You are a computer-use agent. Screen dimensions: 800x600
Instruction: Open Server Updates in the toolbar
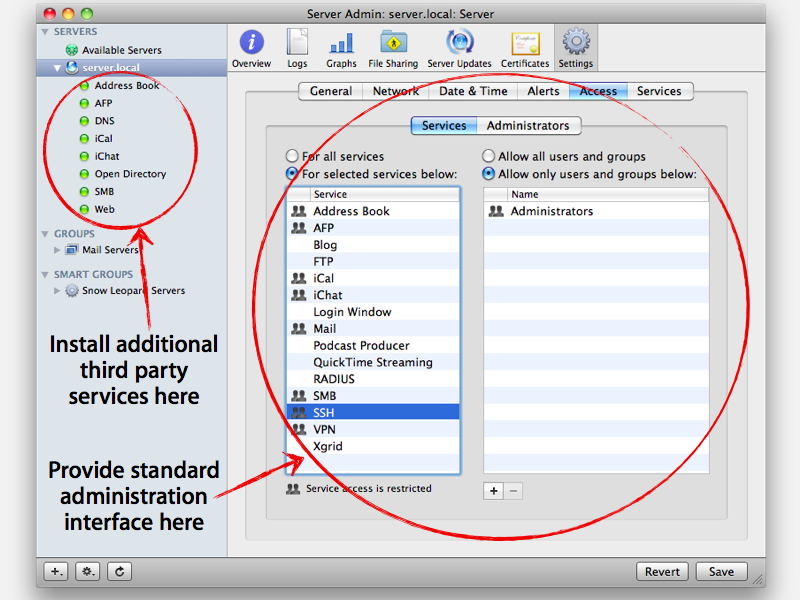click(459, 49)
